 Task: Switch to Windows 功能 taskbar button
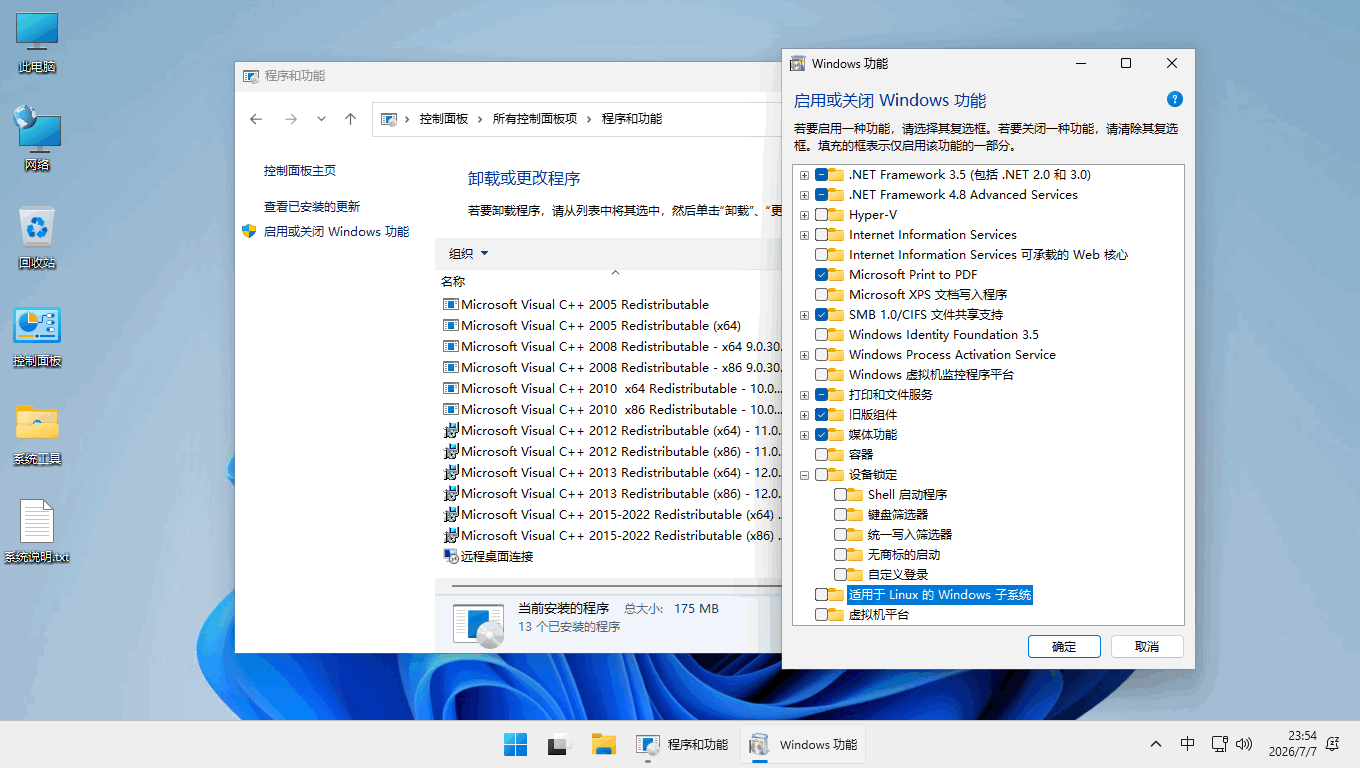pyautogui.click(x=803, y=745)
